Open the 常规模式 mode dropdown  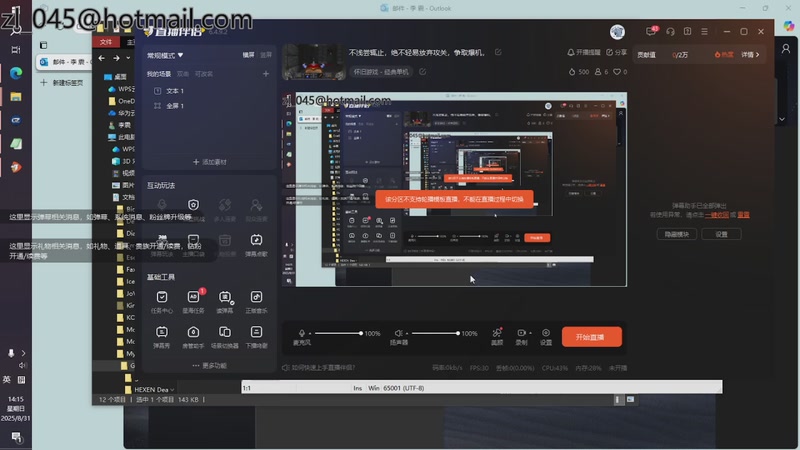click(x=165, y=55)
